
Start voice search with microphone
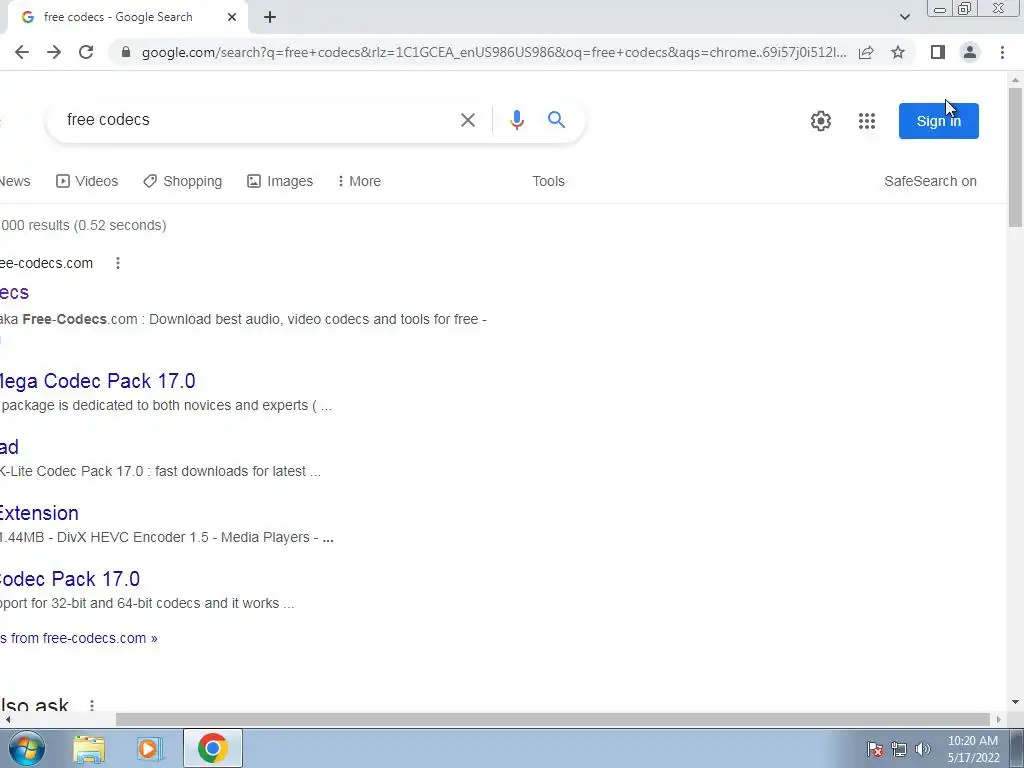point(517,120)
